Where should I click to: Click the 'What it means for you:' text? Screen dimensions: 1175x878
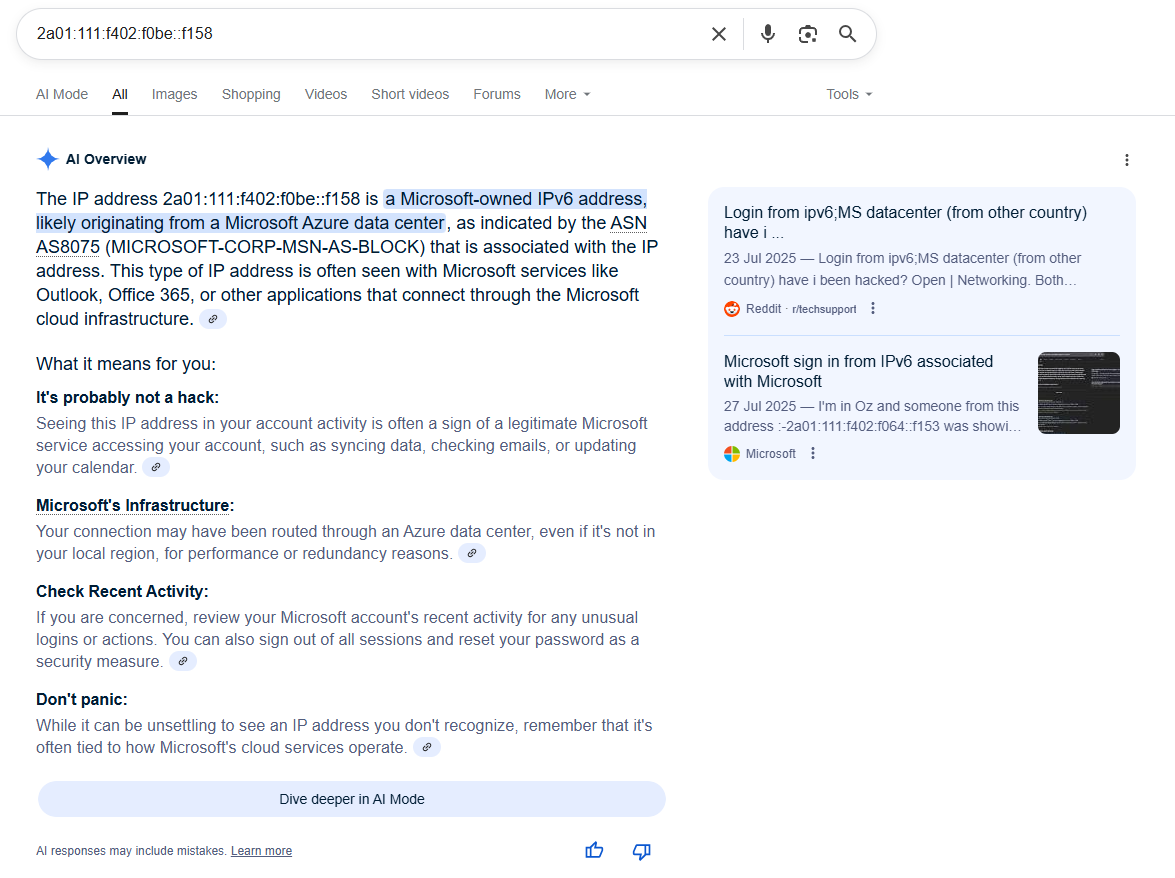[x=126, y=364]
